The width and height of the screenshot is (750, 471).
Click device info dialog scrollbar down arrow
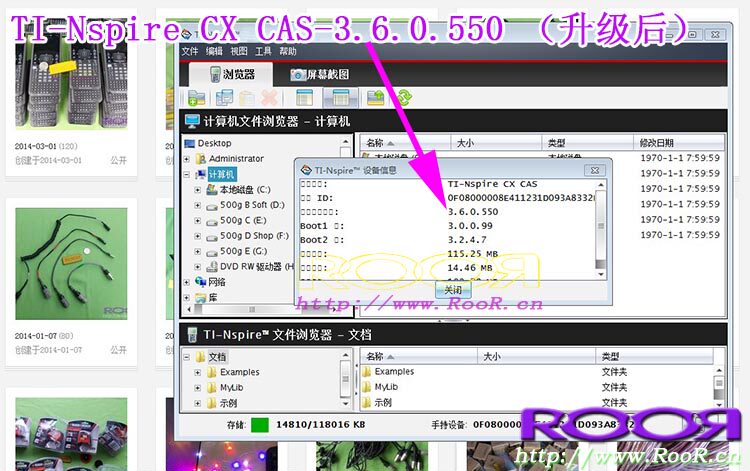pos(601,274)
